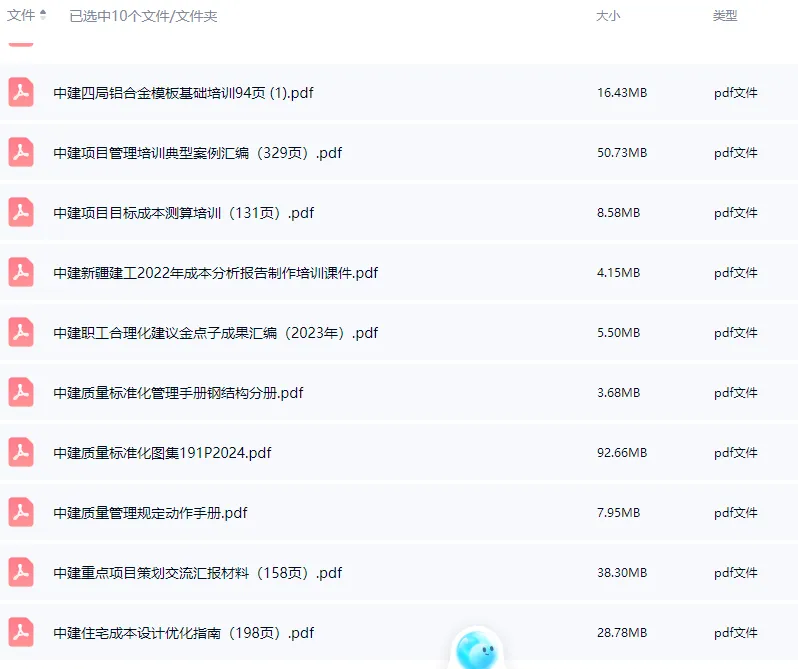Sort by 文件 column arrow
This screenshot has height=669, width=798.
pos(43,15)
